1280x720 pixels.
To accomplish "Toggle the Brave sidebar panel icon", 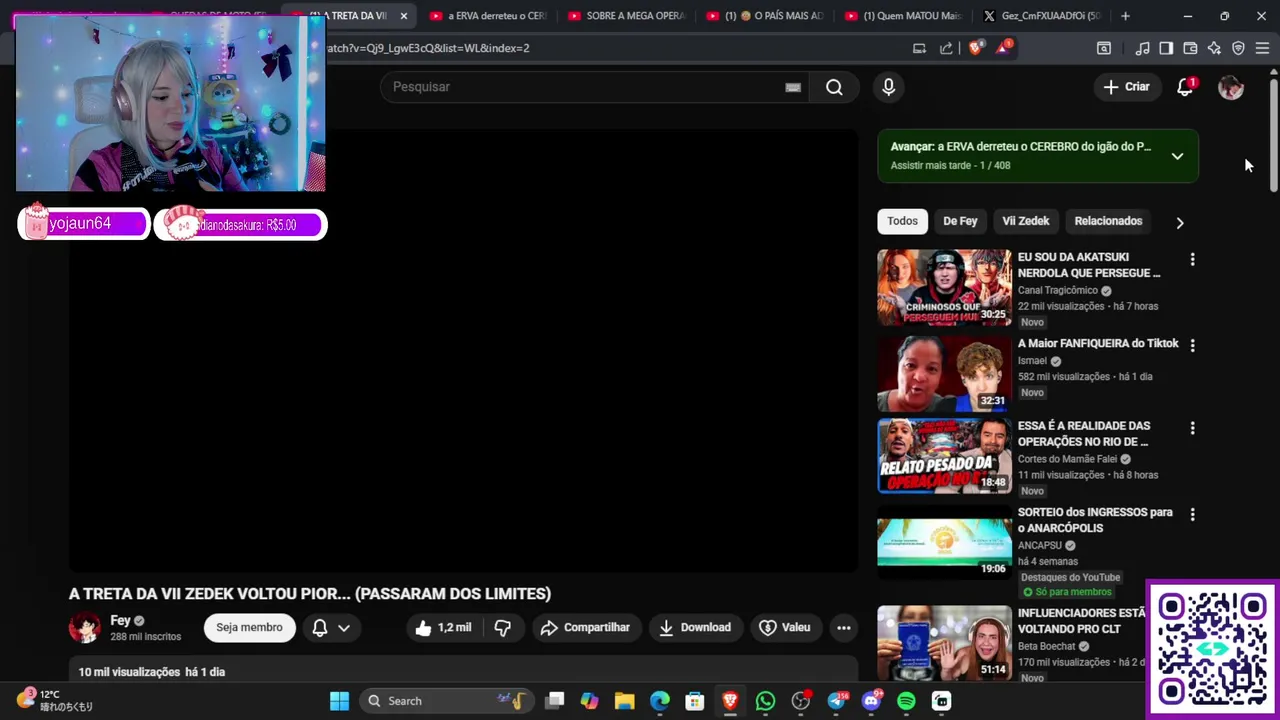I will [1166, 48].
